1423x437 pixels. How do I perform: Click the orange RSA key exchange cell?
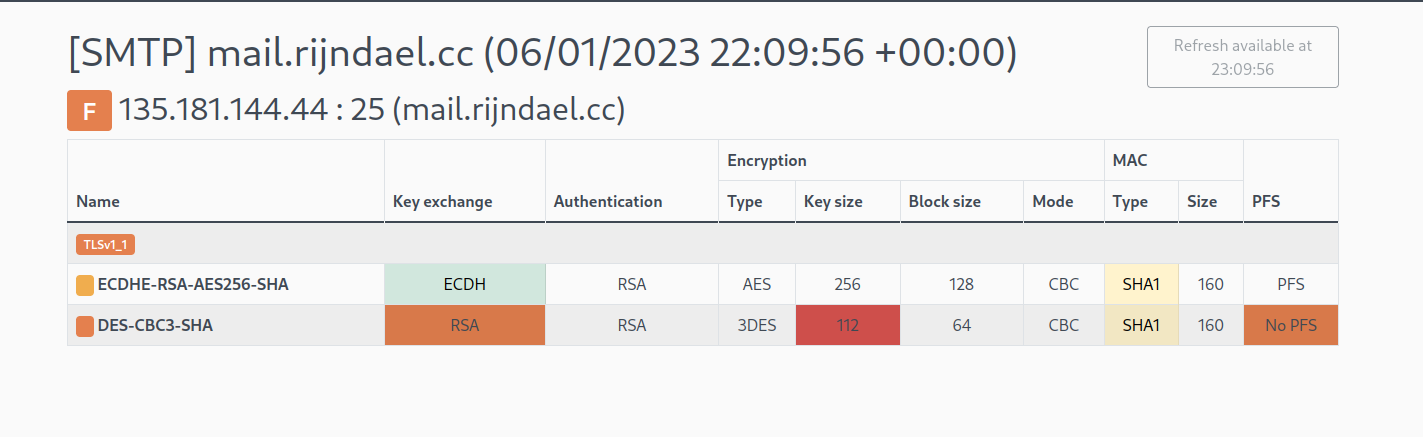click(x=464, y=326)
